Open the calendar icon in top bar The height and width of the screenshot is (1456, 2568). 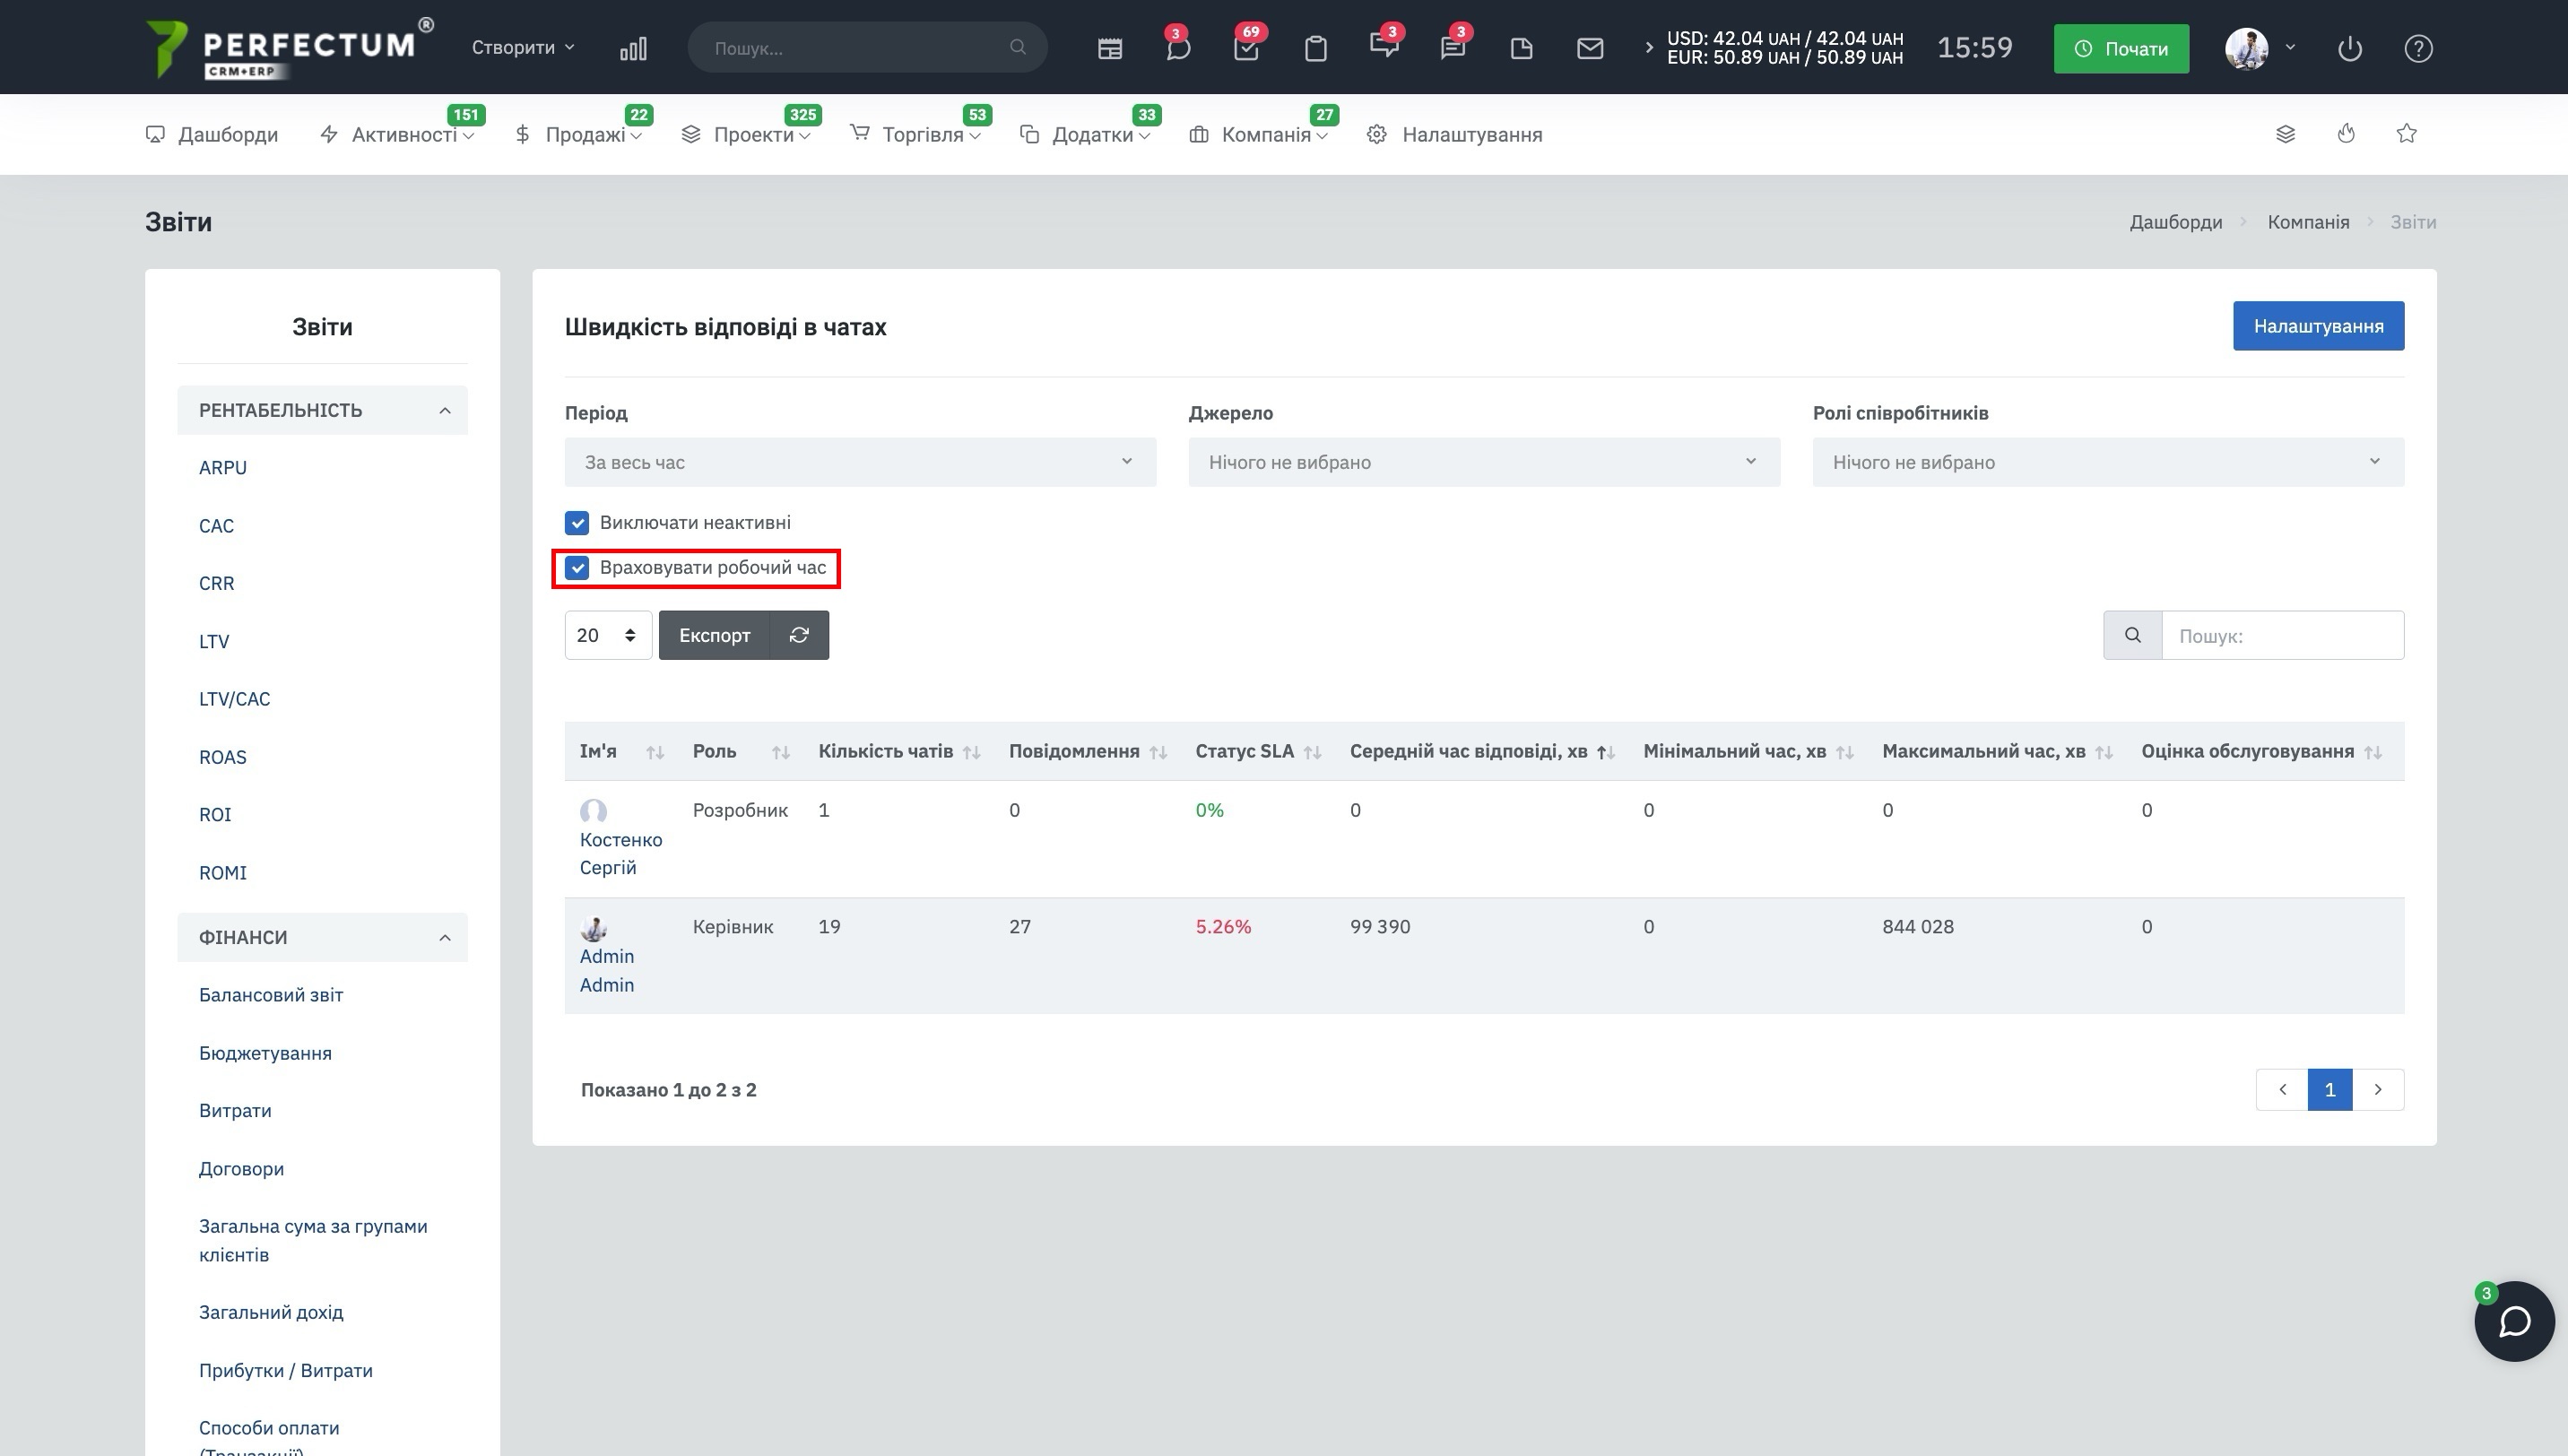pos(1109,48)
